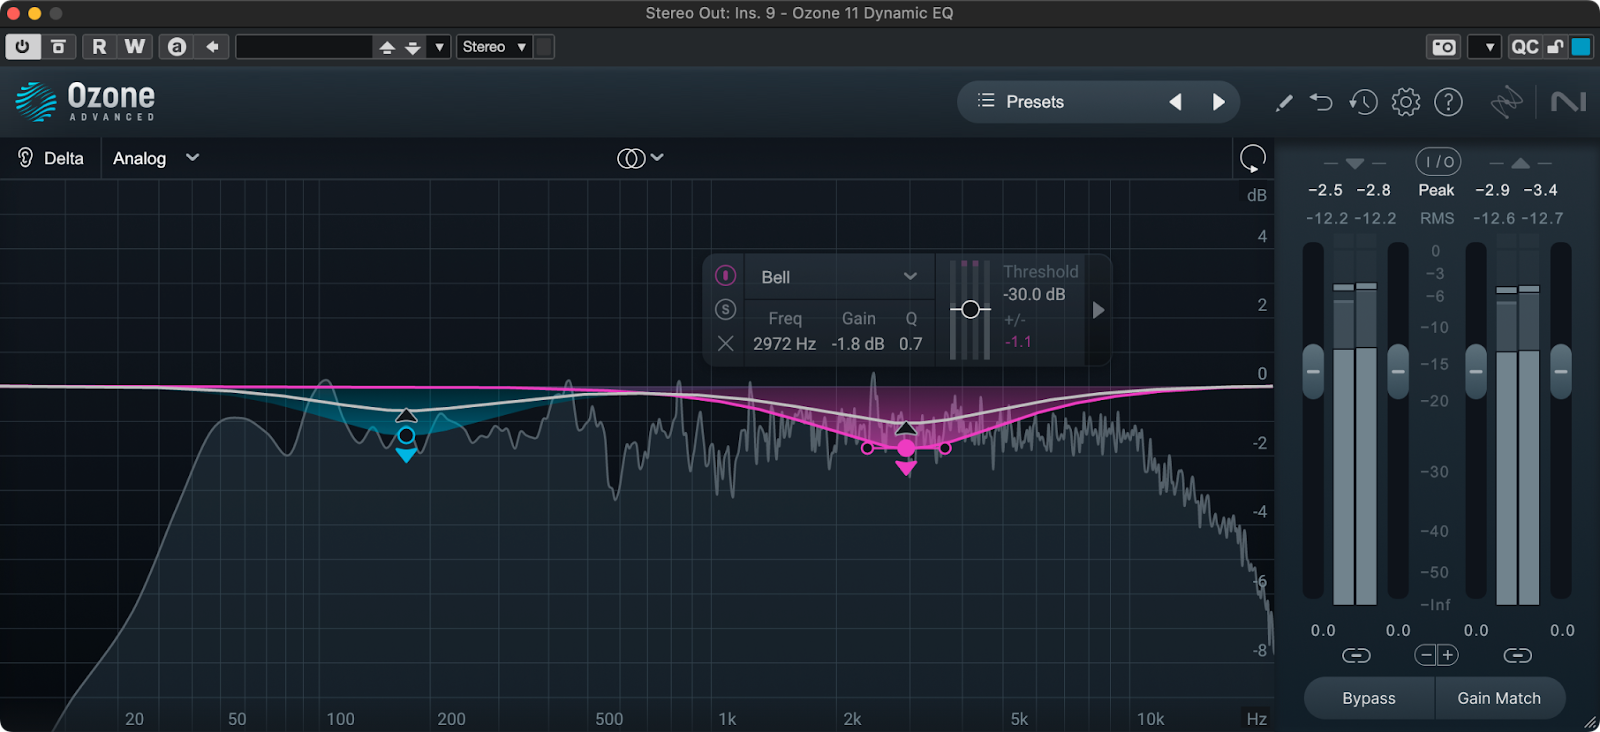Open the Bell filter shape dropdown
Screen dimensions: 1600x732
pyautogui.click(x=838, y=277)
